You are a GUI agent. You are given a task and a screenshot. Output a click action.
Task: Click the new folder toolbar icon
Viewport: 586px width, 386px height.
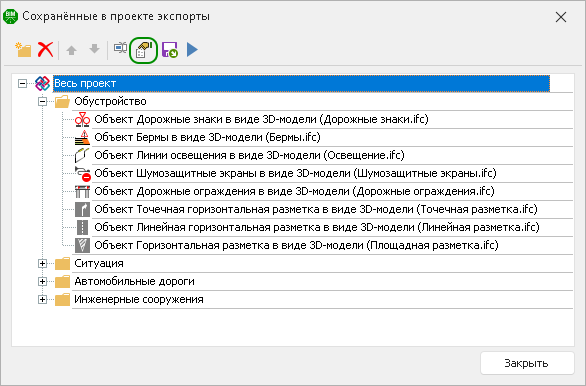[x=23, y=50]
